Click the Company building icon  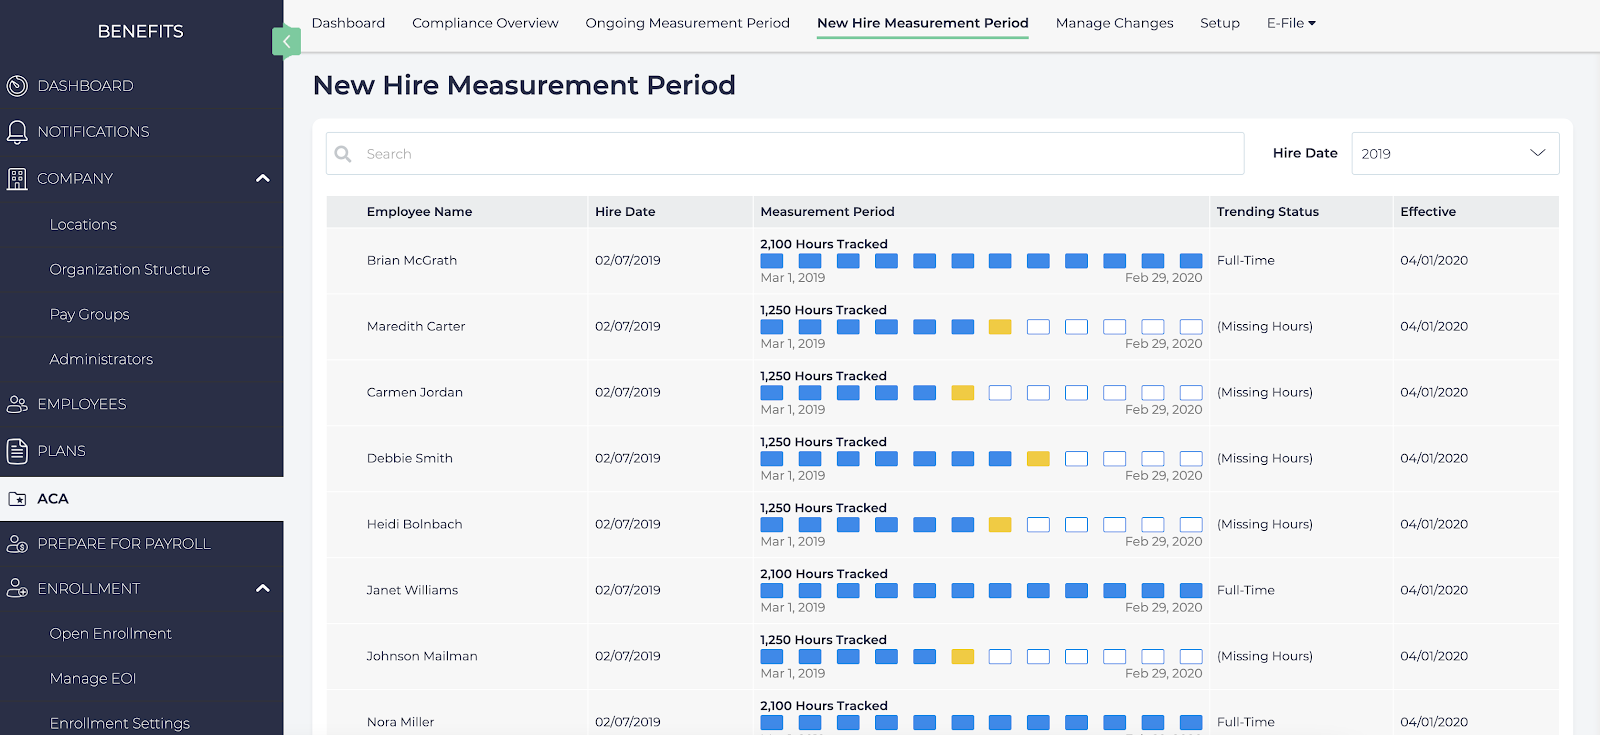coord(17,179)
